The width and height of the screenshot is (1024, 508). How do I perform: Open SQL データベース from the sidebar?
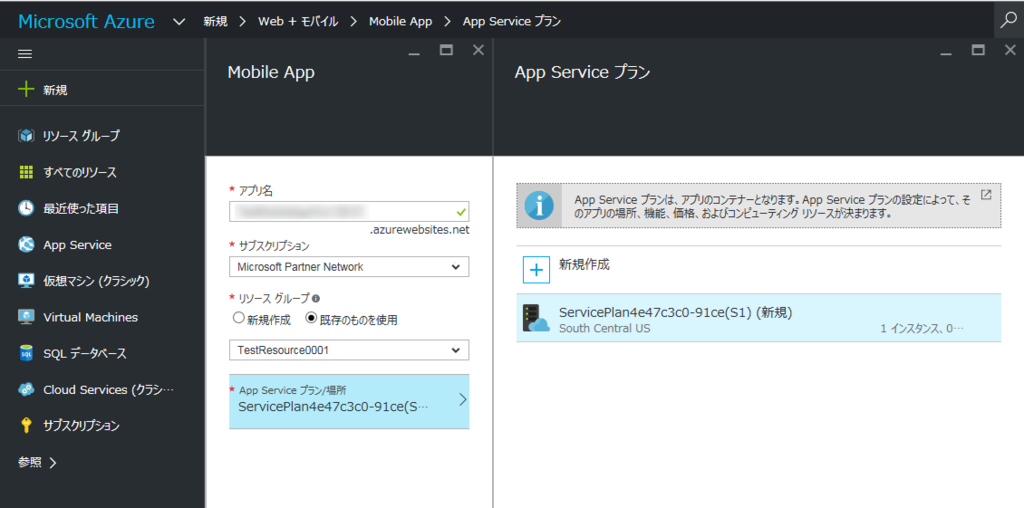[x=85, y=353]
